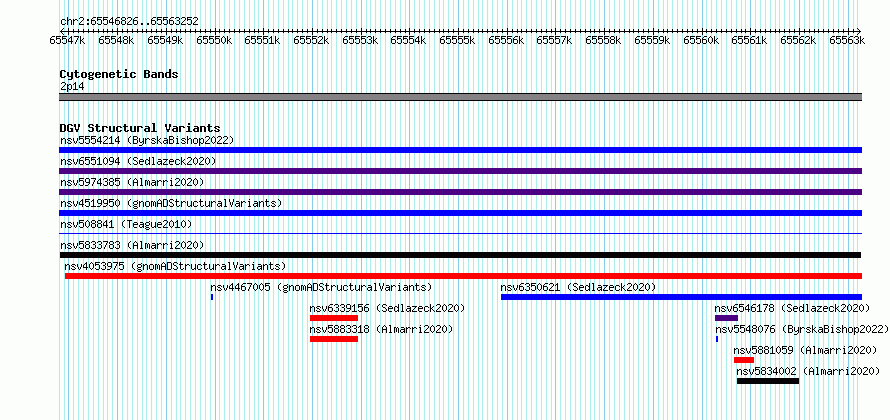890x420 pixels.
Task: Open nsv4467005 (gnomADStructuralVariants) label
Action: (x=321, y=287)
